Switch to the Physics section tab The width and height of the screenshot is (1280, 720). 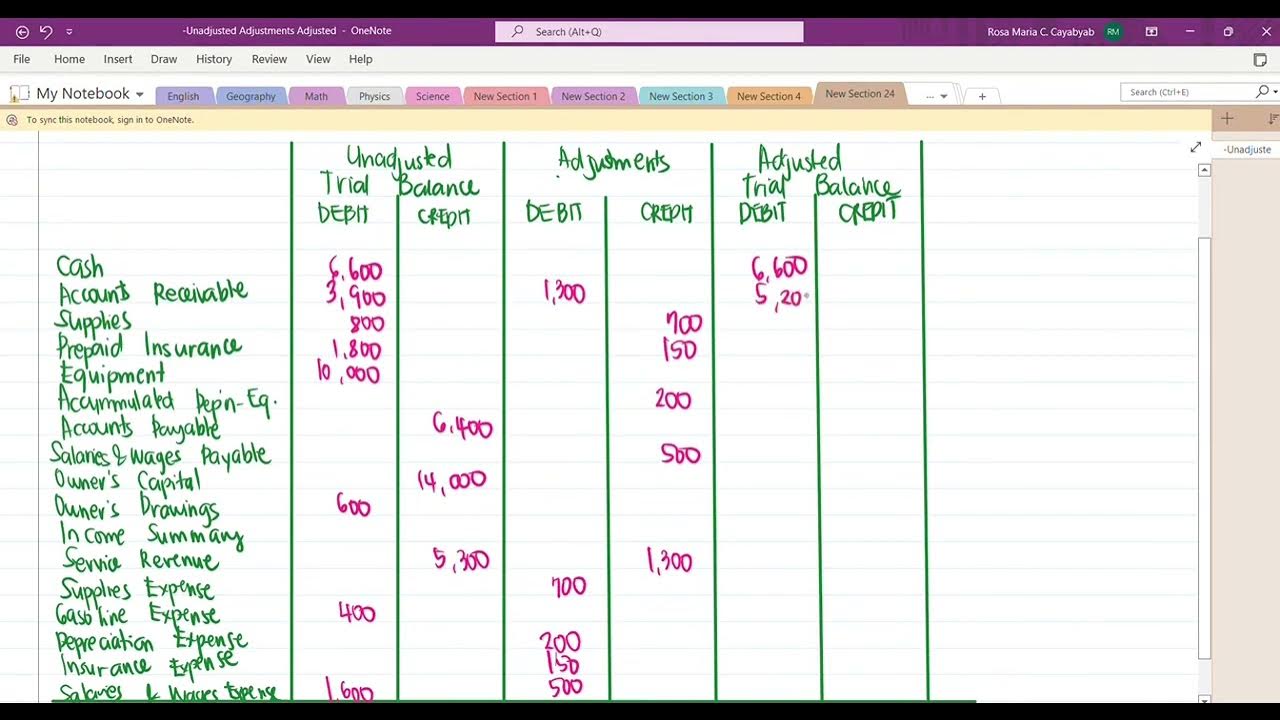click(374, 96)
